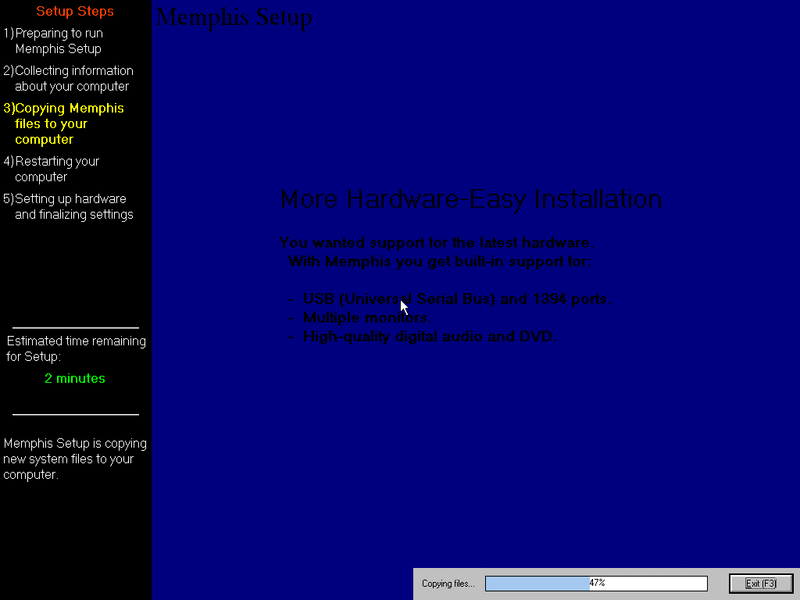Click 'With Memphis you get built-in support for' line

point(440,261)
